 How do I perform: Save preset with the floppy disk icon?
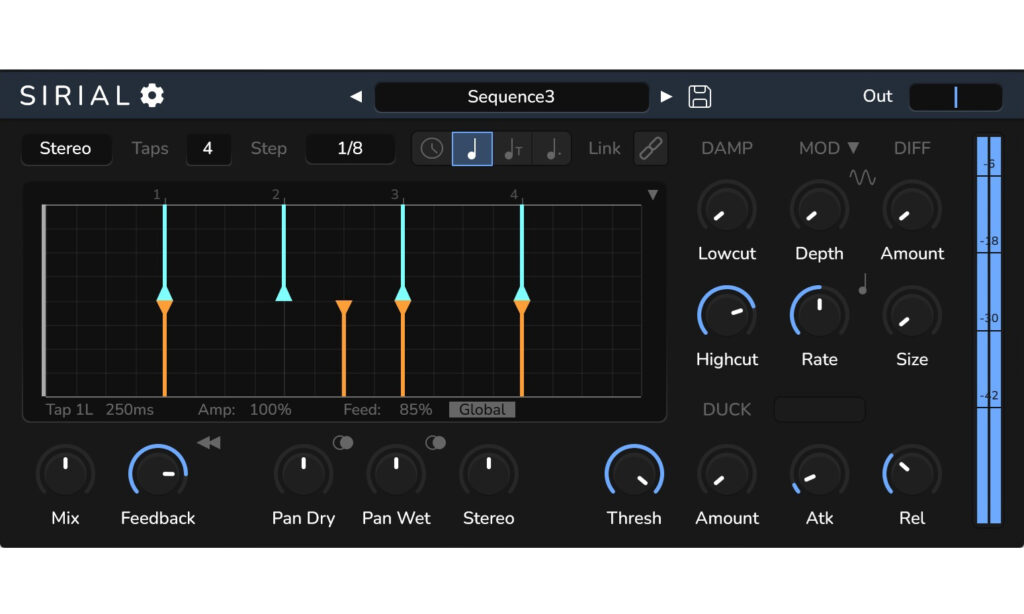(700, 96)
